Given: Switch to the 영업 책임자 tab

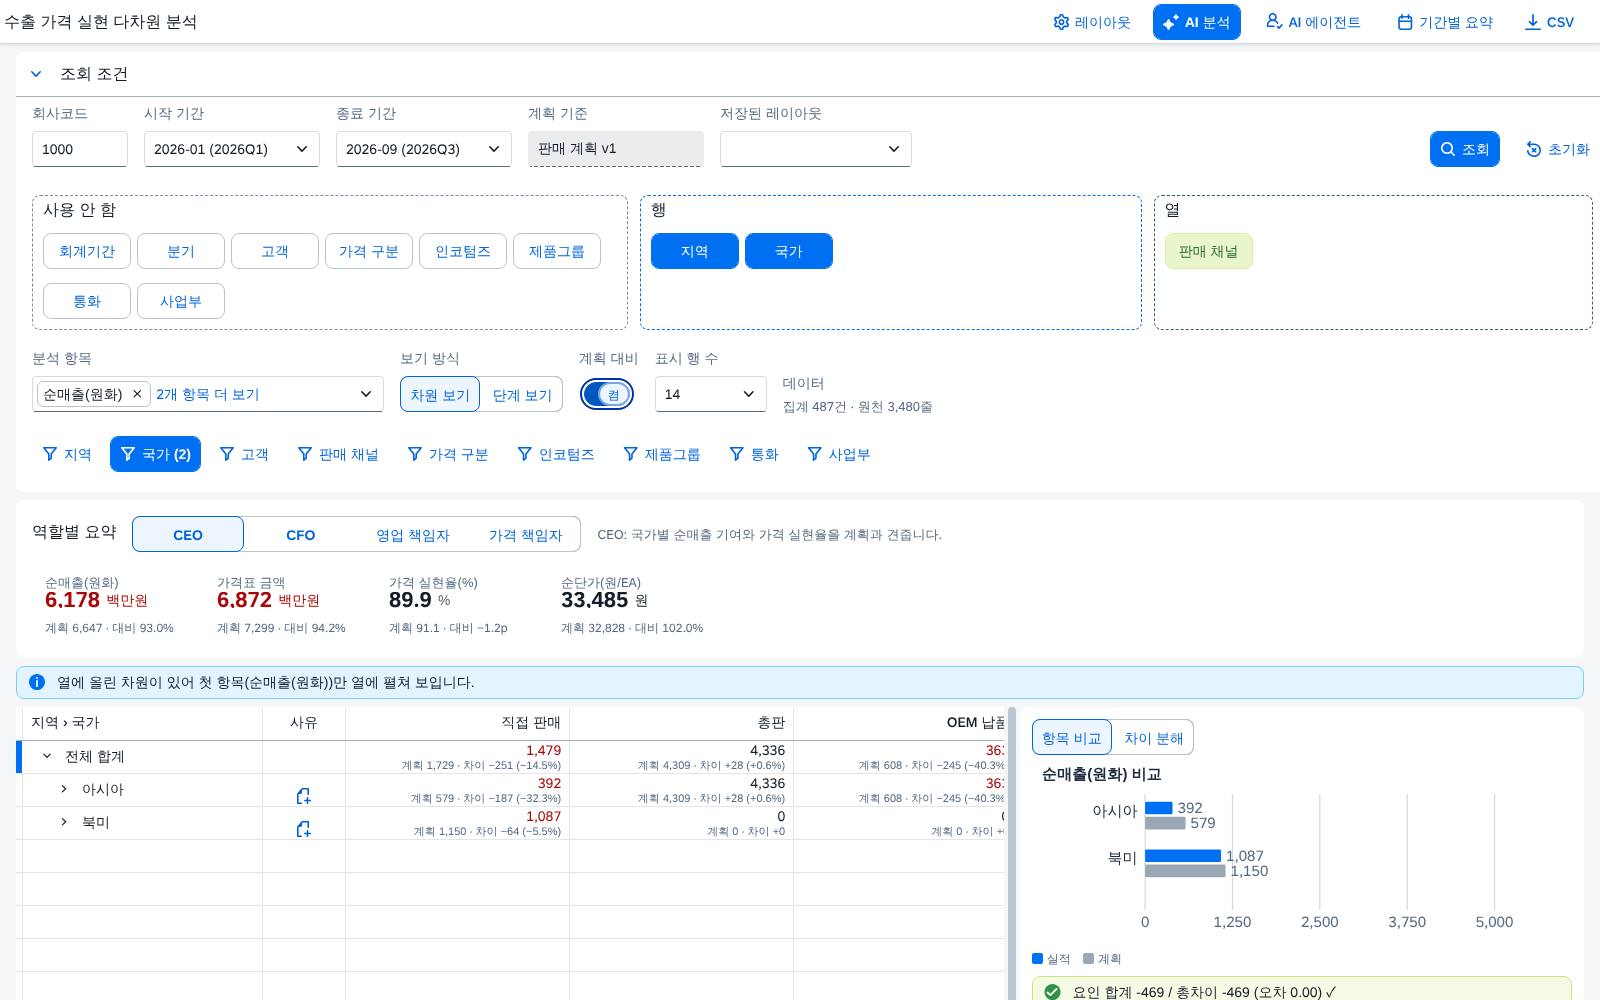Looking at the screenshot, I should click(413, 534).
